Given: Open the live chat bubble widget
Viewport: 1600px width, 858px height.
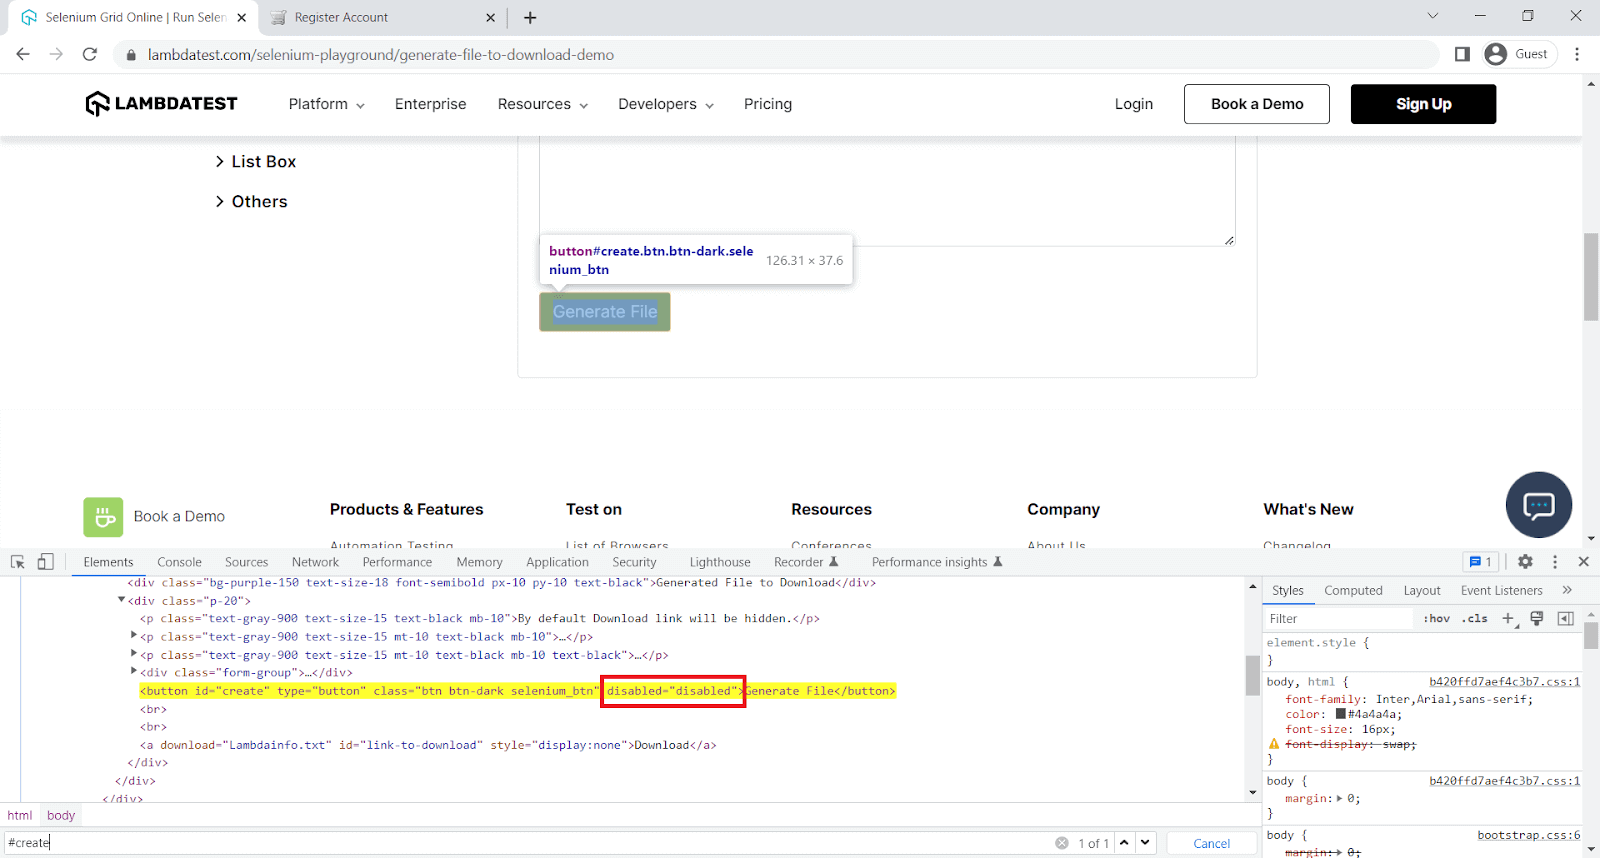Looking at the screenshot, I should (x=1538, y=505).
